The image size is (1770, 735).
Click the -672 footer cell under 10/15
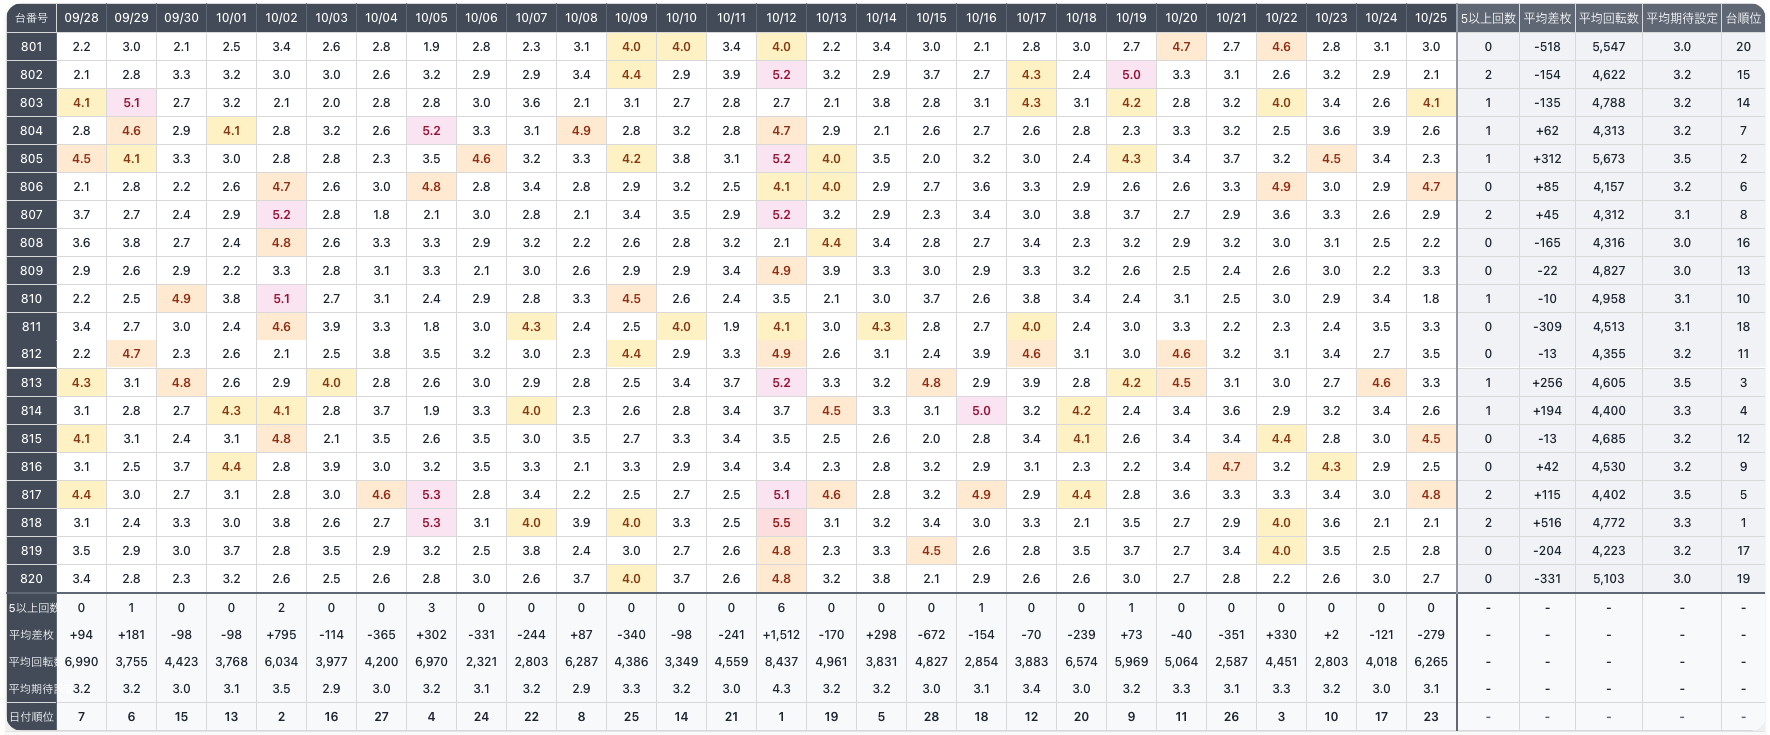(931, 634)
